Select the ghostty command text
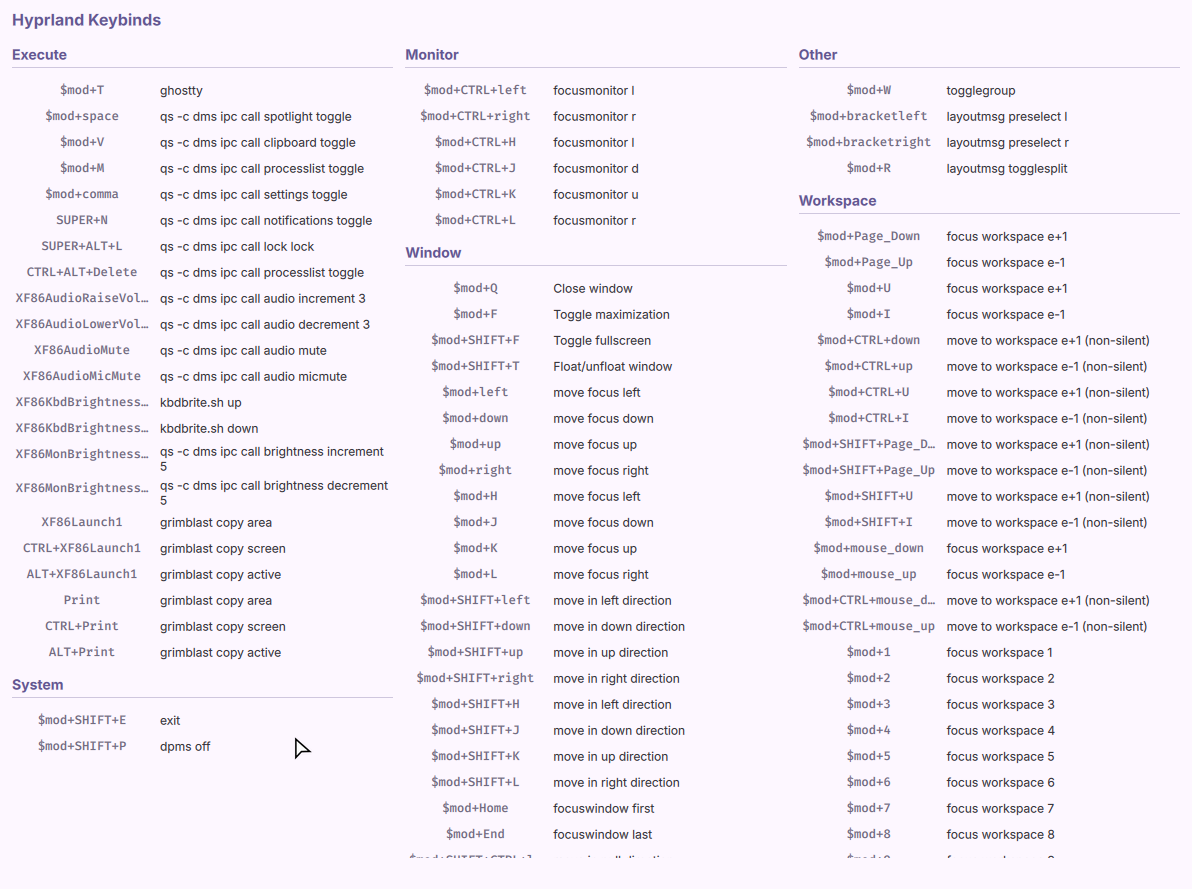 pos(181,91)
